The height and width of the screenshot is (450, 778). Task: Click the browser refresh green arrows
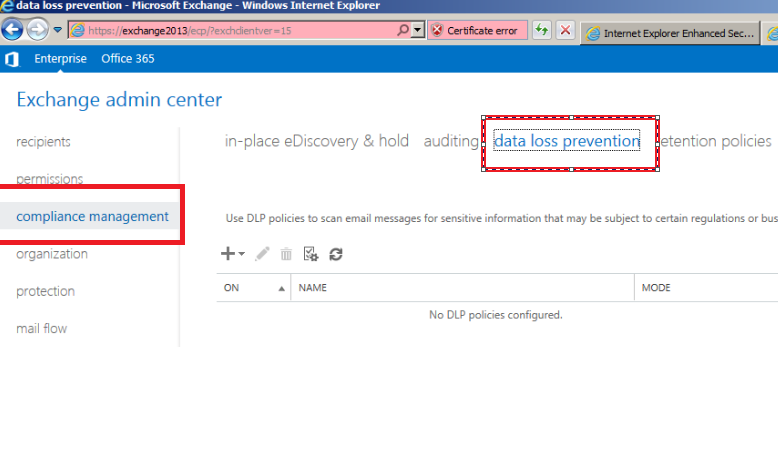pyautogui.click(x=542, y=31)
